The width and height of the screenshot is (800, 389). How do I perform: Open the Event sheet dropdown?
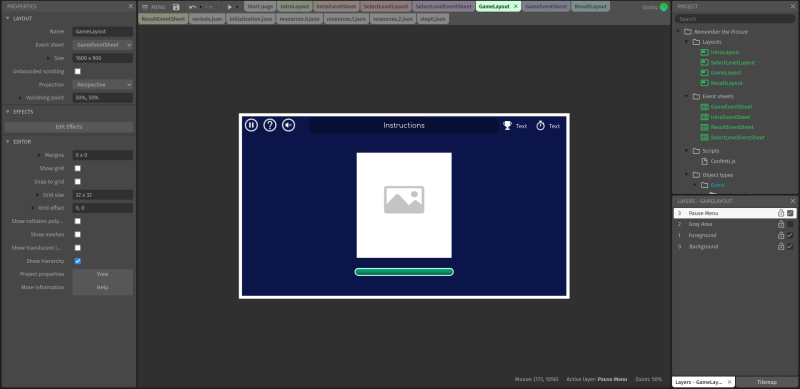(103, 45)
